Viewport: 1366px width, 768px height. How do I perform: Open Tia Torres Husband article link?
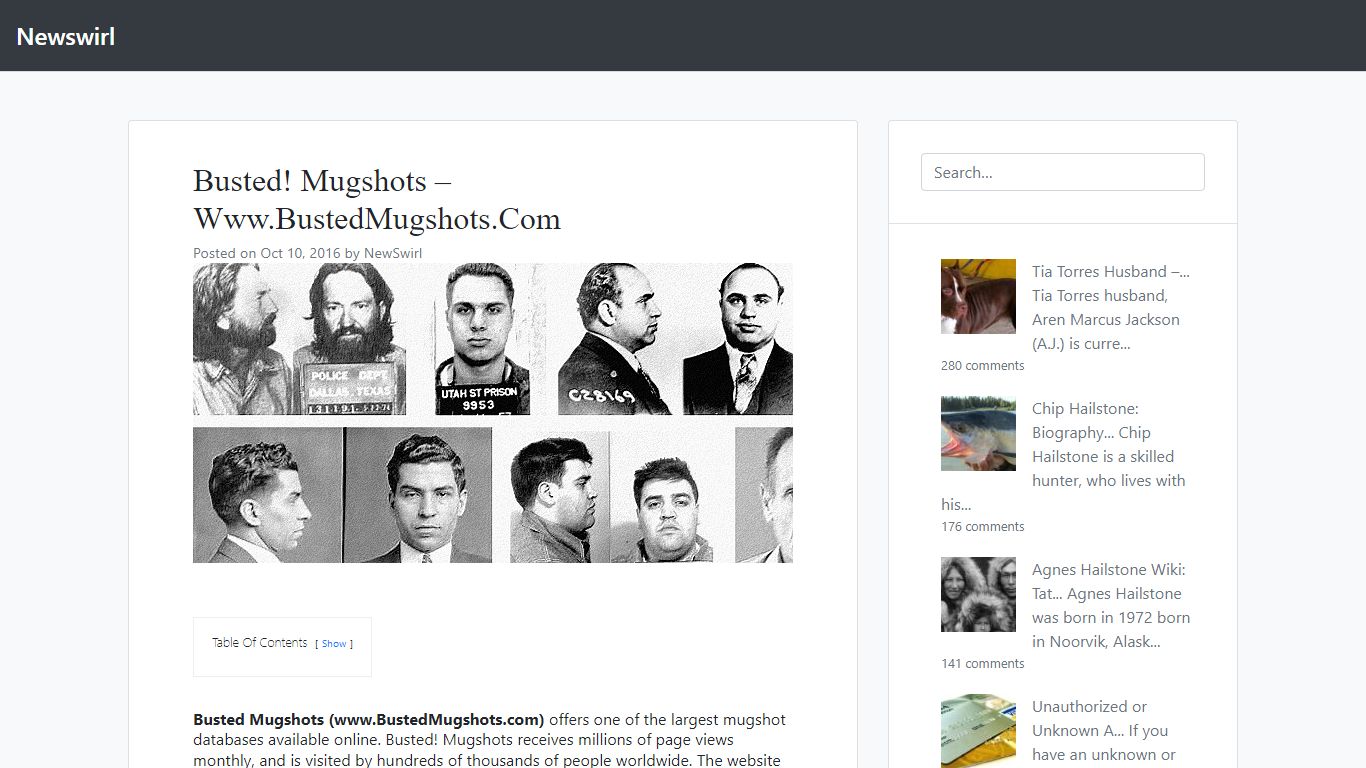1110,272
